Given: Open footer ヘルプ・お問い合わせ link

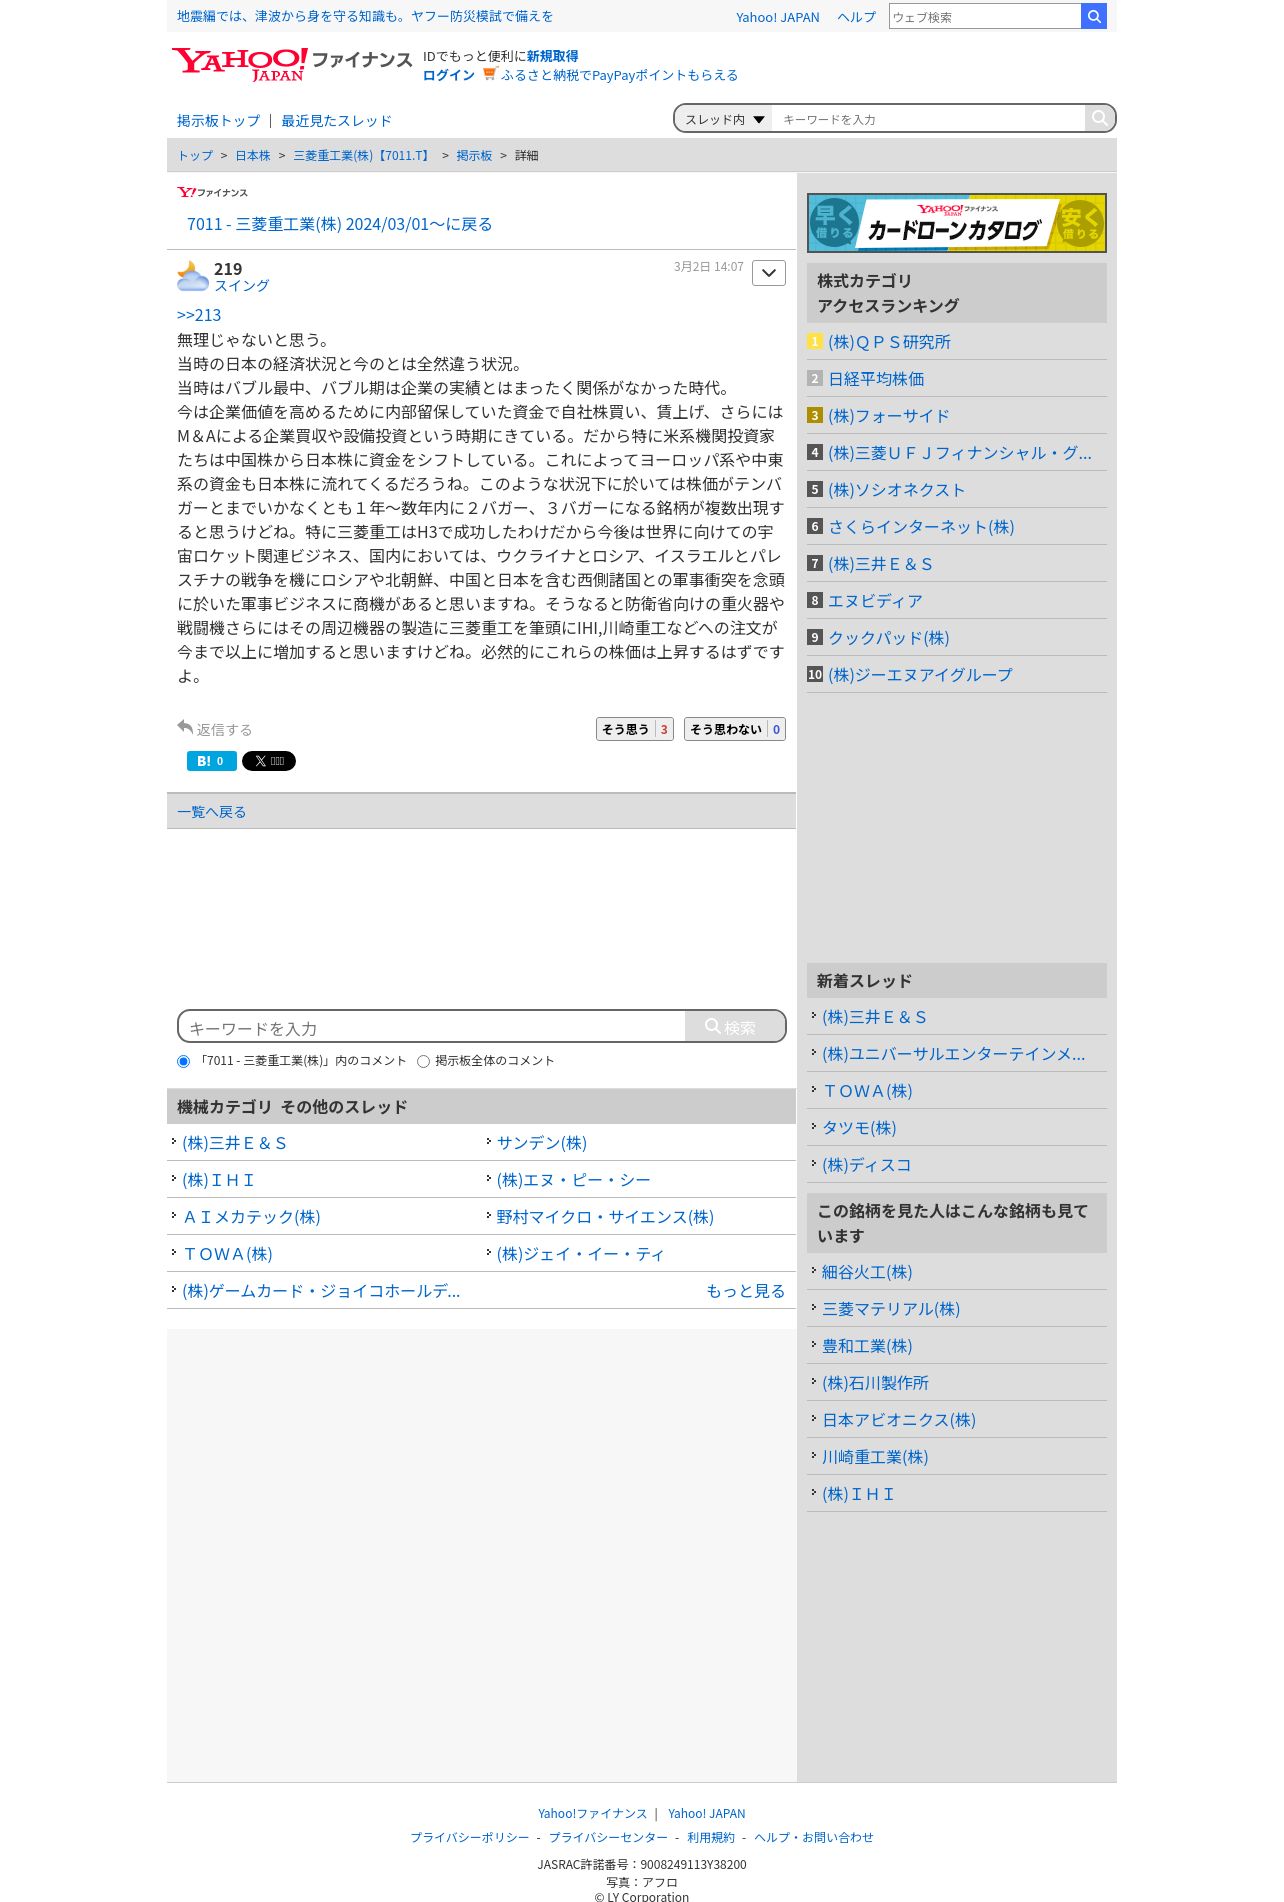Looking at the screenshot, I should point(814,1837).
